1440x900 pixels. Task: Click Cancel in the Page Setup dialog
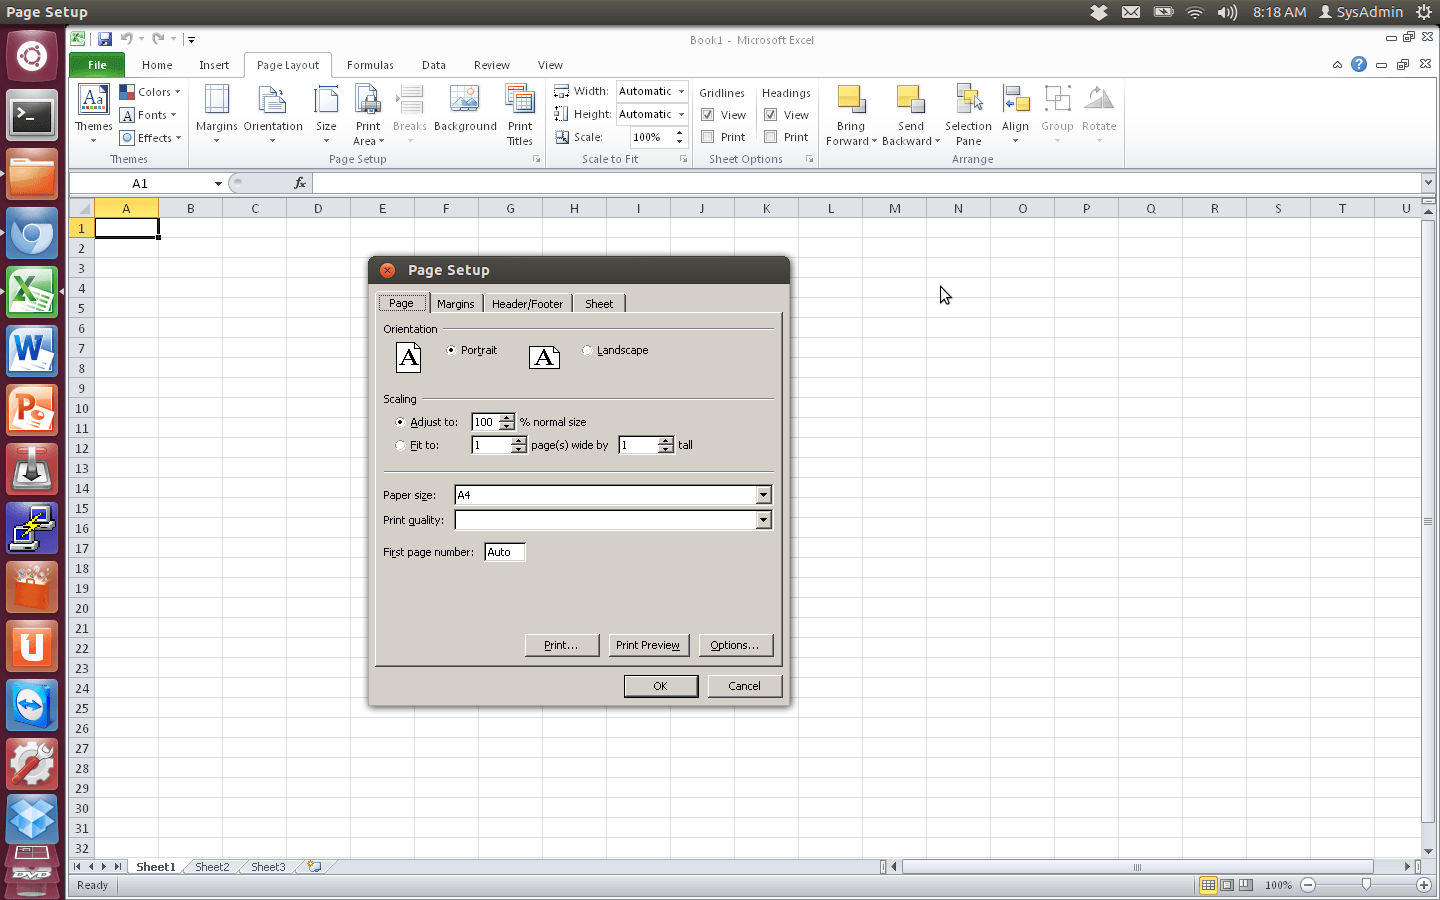click(x=744, y=686)
